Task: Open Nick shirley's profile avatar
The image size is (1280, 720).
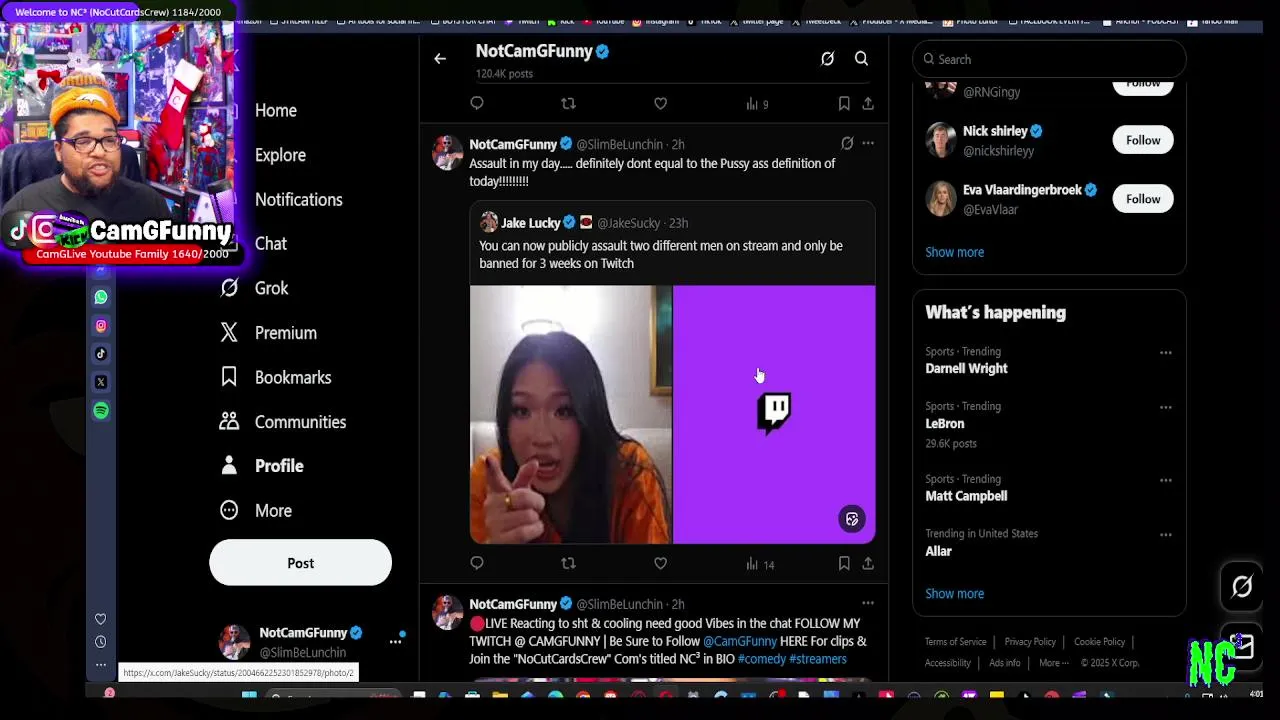Action: [940, 140]
